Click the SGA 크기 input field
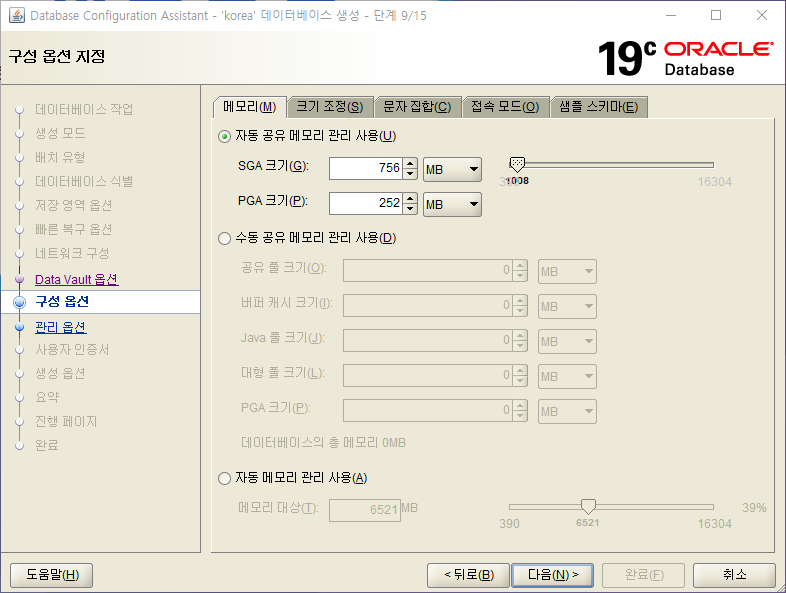The image size is (786, 593). (365, 168)
